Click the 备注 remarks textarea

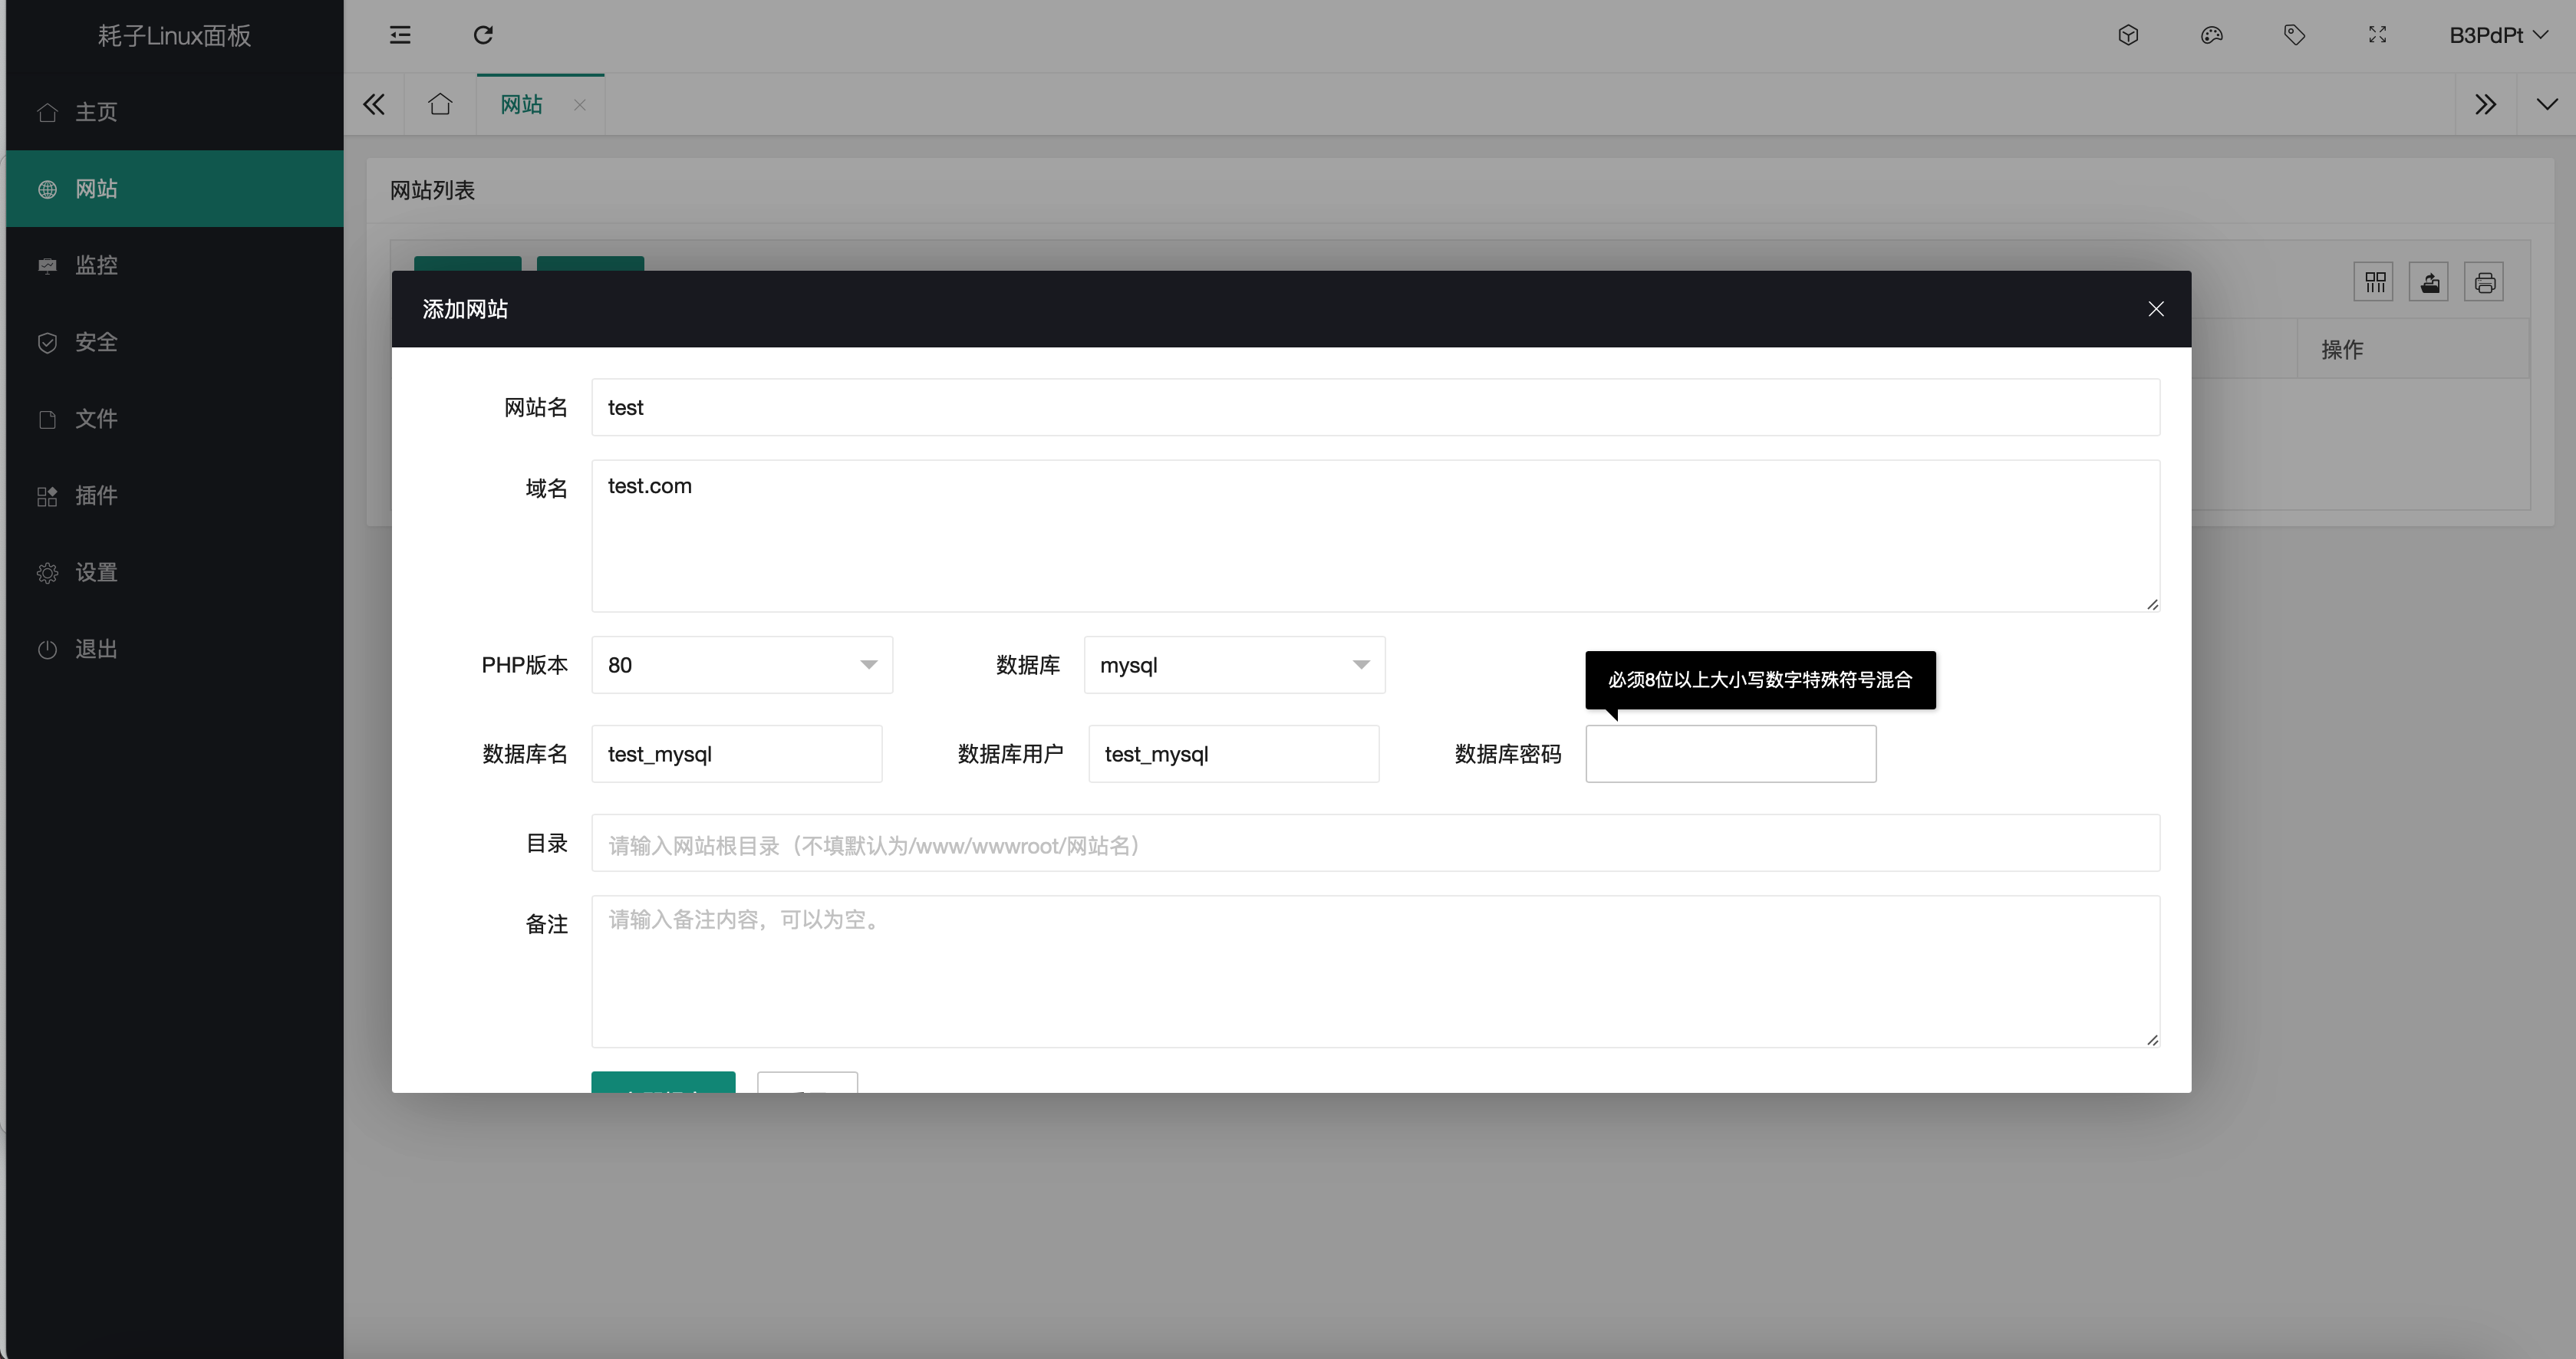pos(1375,972)
